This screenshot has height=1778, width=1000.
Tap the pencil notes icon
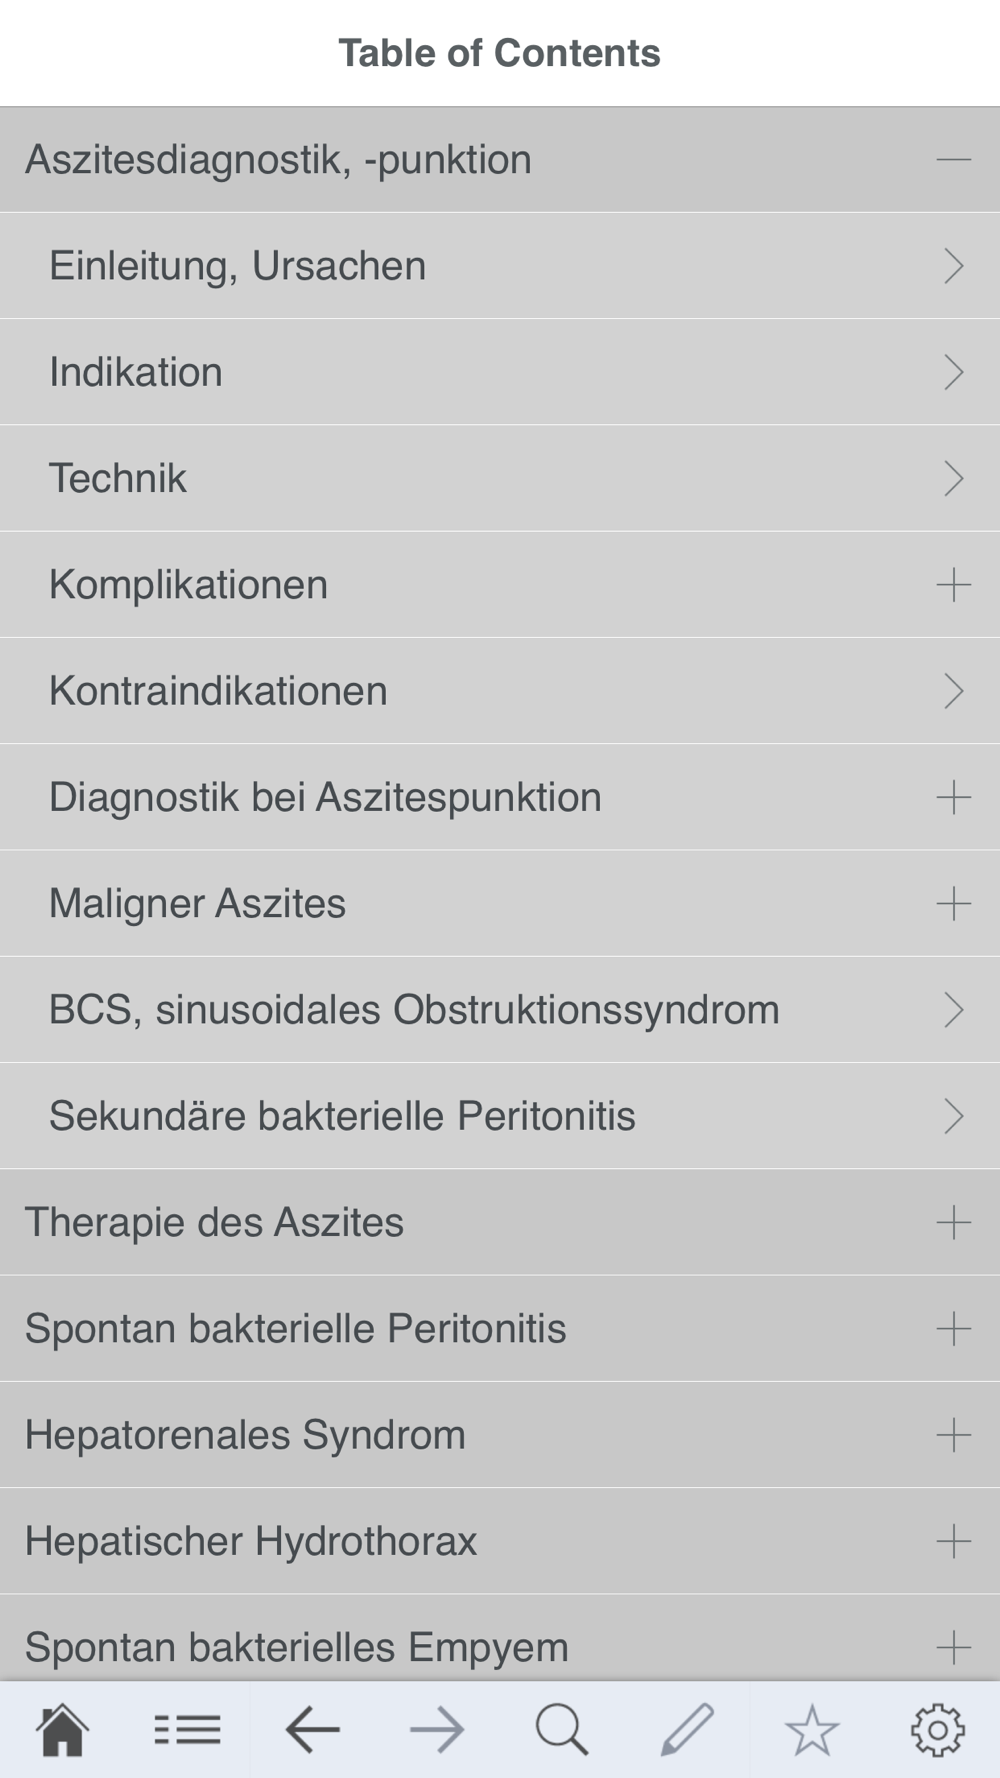[x=687, y=1730]
